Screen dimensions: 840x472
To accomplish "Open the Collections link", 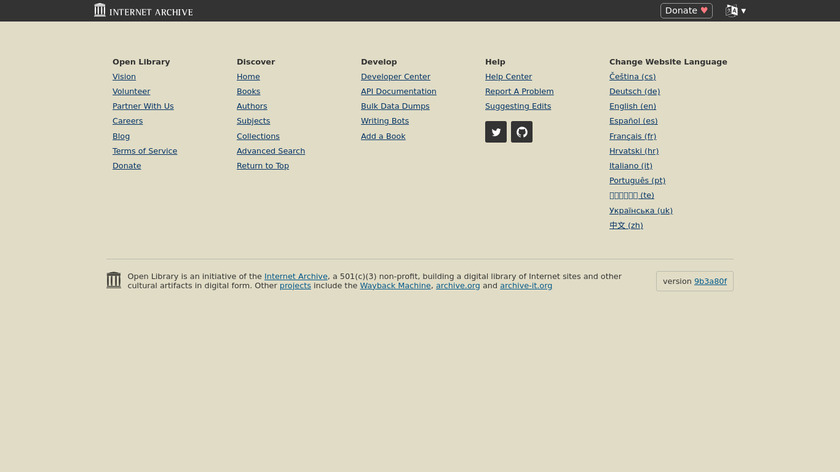I will click(x=258, y=136).
